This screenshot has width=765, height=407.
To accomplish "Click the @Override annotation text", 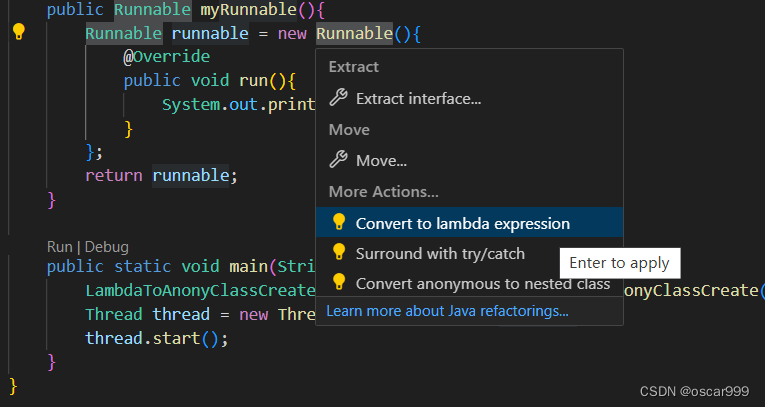I will tap(166, 57).
